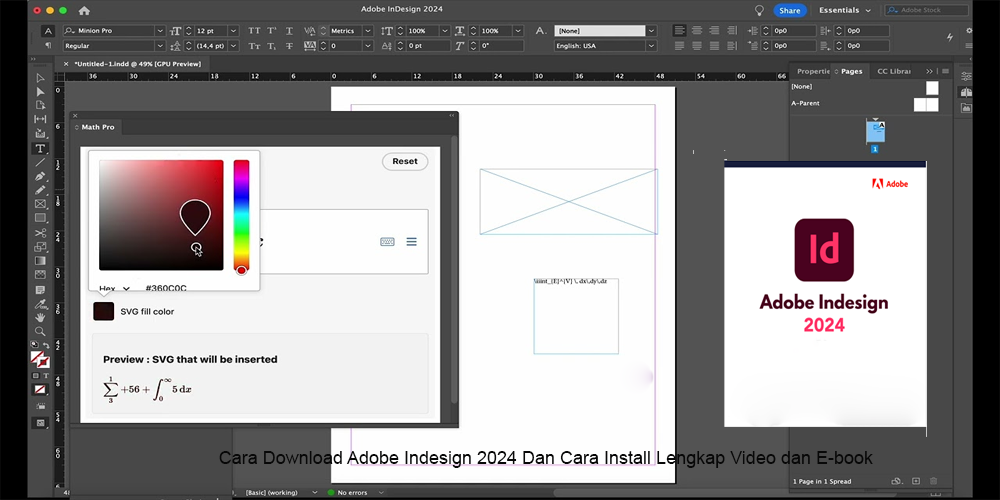The image size is (1000, 500).
Task: Select the Scissors tool
Action: pyautogui.click(x=40, y=233)
